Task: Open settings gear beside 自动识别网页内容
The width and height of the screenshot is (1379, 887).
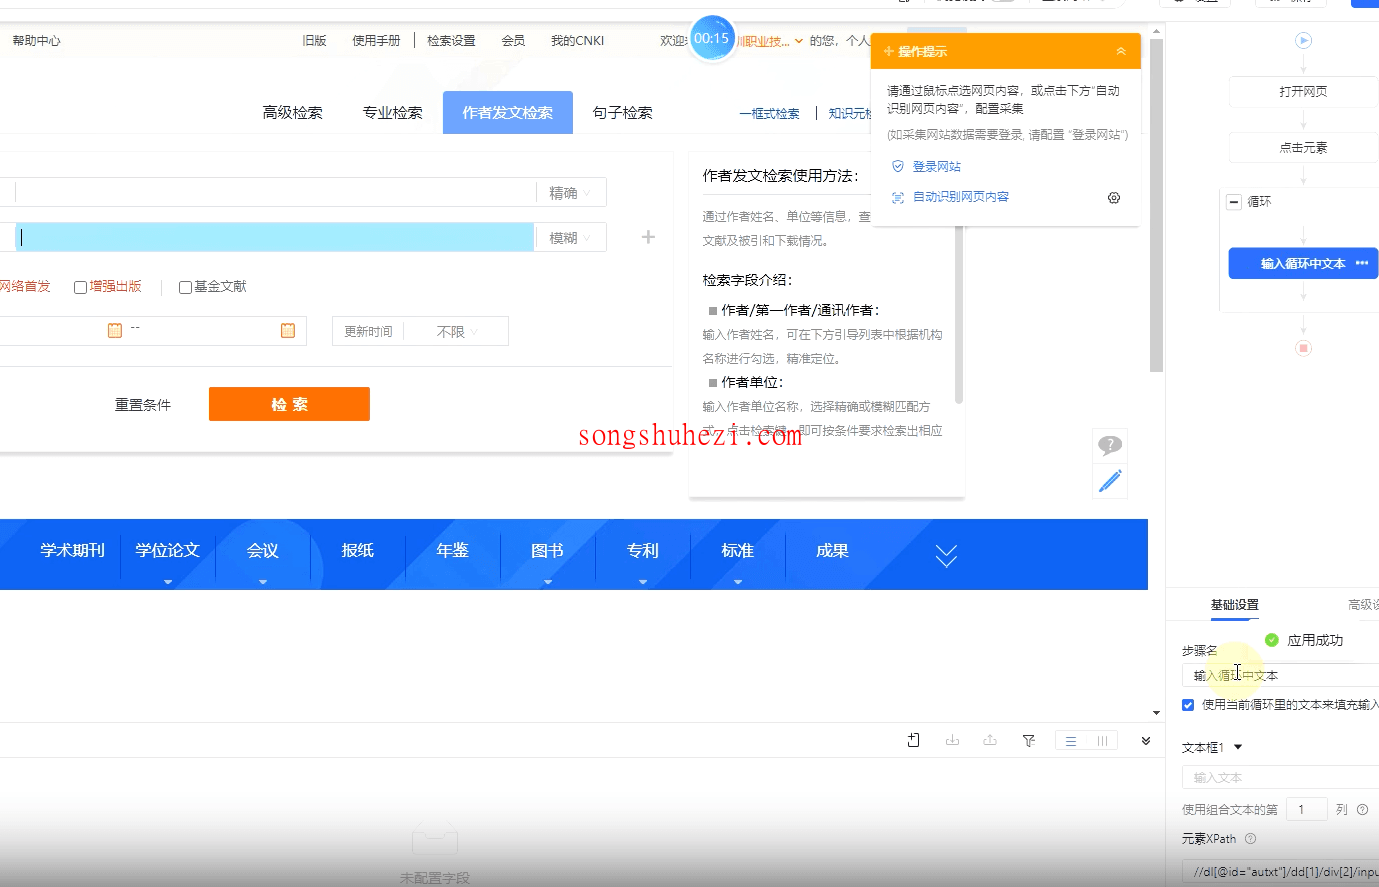Action: (x=1114, y=198)
